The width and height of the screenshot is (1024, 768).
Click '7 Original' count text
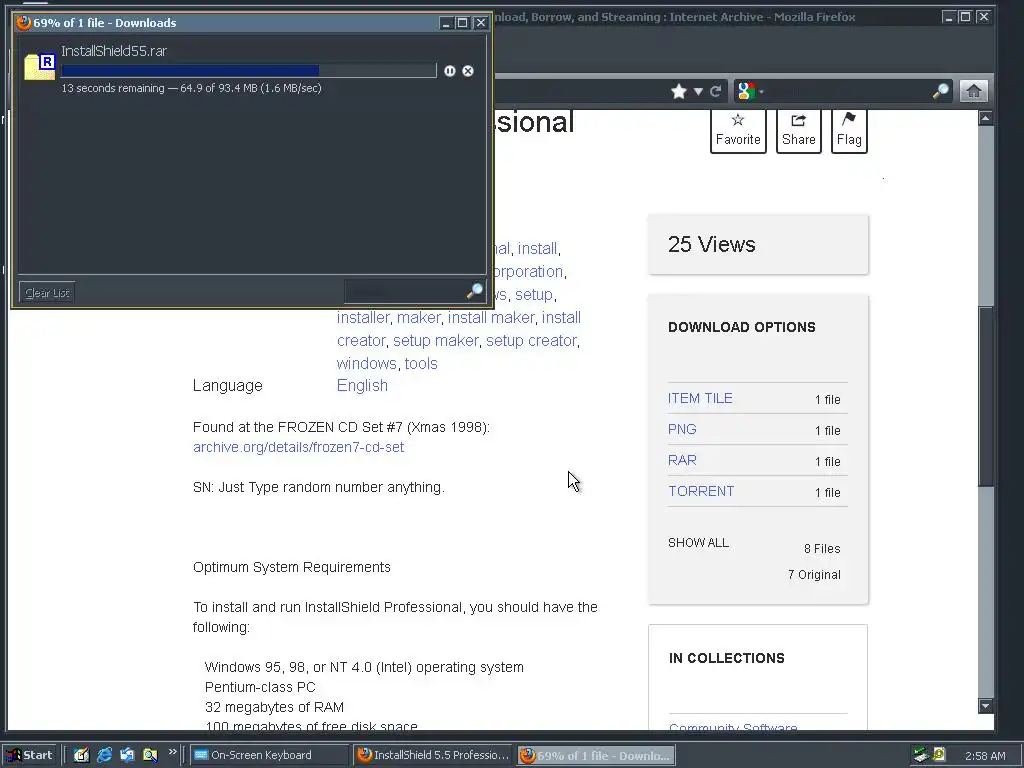click(814, 575)
